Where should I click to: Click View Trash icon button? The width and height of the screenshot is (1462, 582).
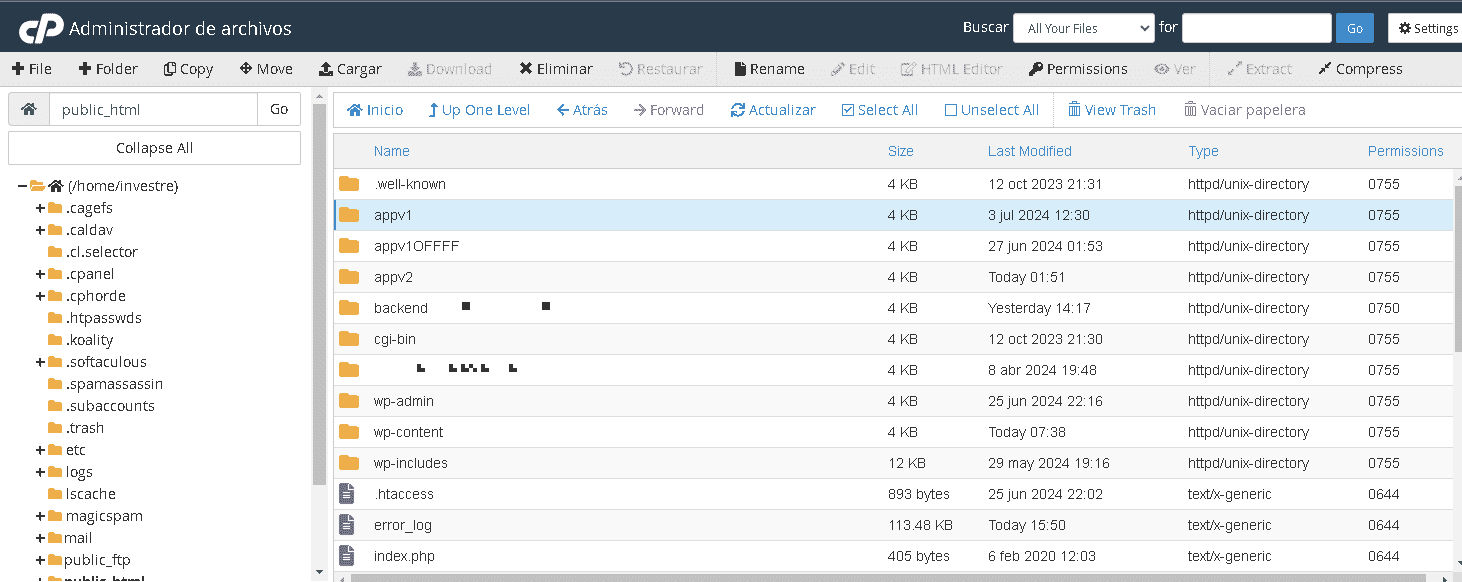coord(1111,110)
